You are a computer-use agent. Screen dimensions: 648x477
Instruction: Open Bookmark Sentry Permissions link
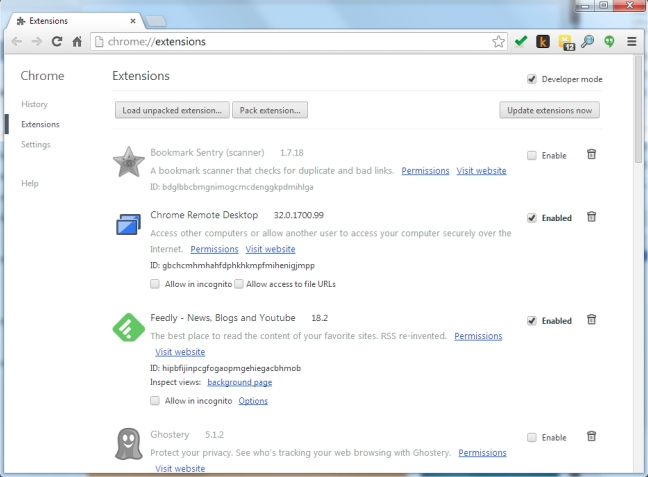click(425, 171)
